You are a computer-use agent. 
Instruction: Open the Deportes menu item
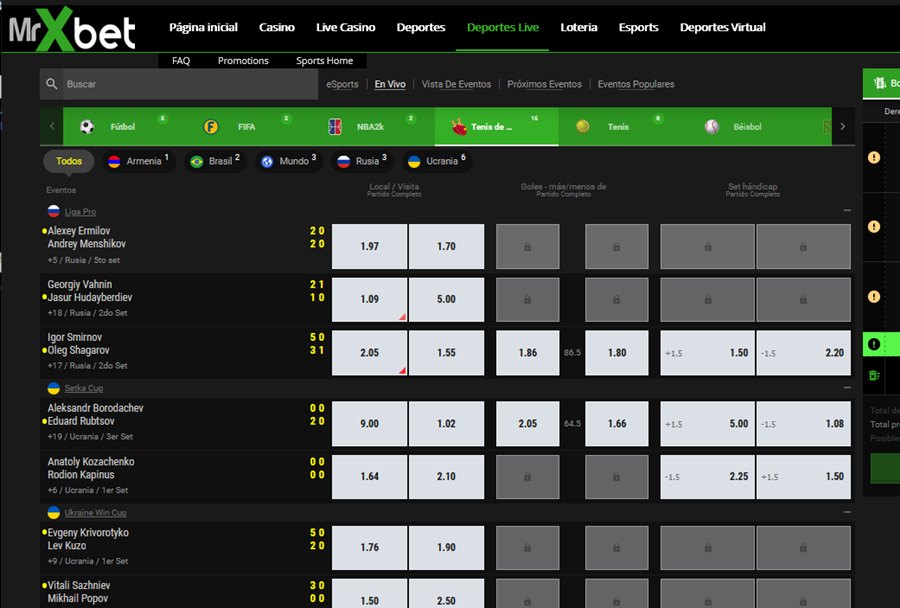[x=421, y=27]
